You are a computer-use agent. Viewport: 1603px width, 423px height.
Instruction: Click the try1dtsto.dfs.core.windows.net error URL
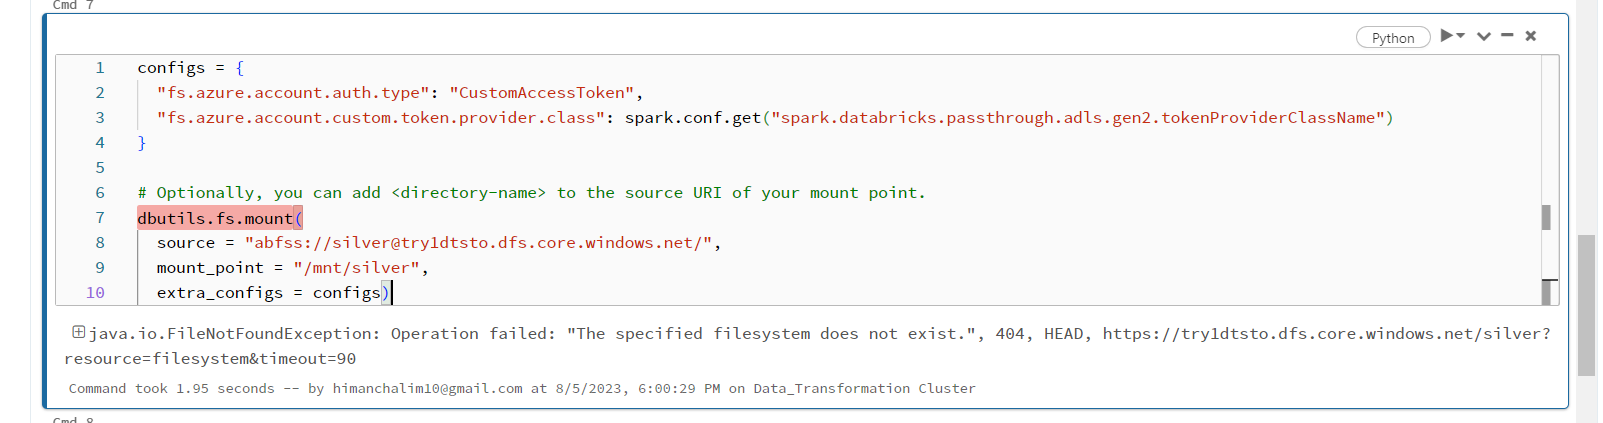(x=1326, y=334)
